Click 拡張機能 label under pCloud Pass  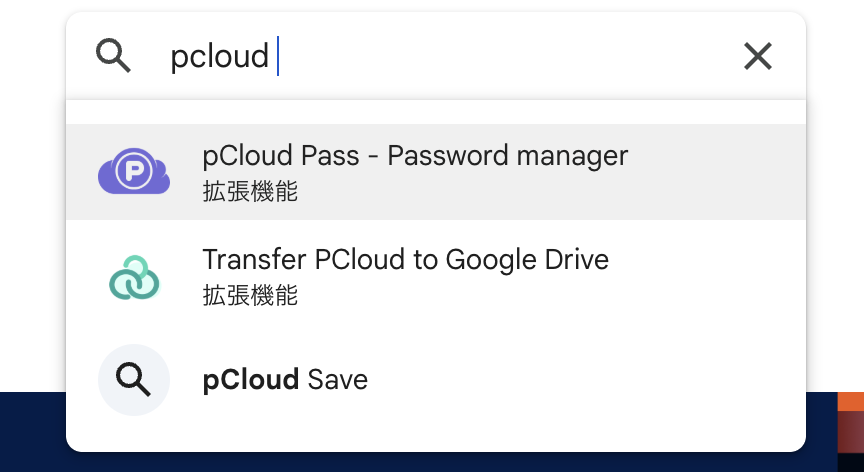click(x=250, y=191)
